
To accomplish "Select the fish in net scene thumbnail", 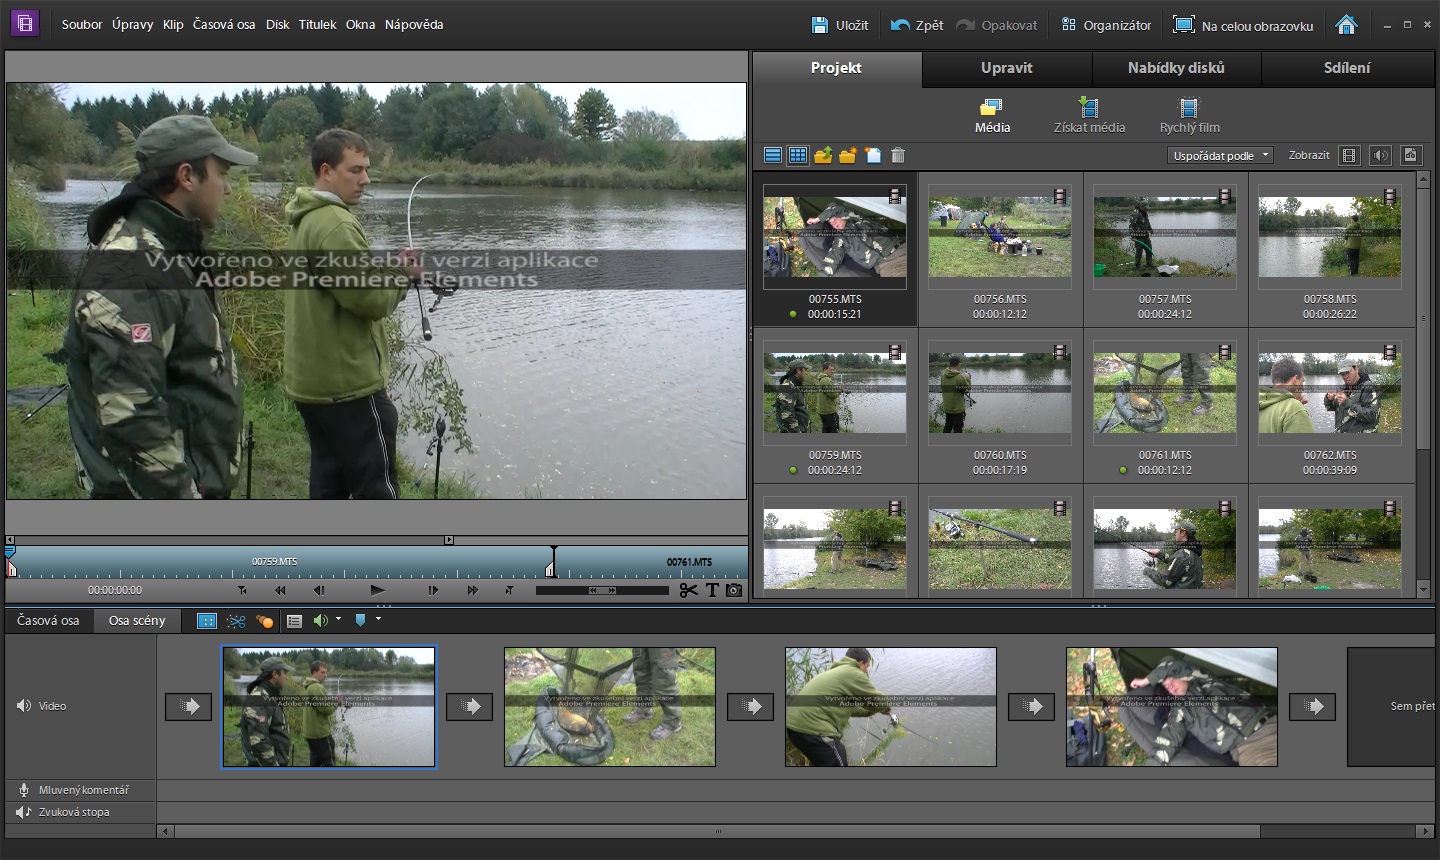I will 610,707.
